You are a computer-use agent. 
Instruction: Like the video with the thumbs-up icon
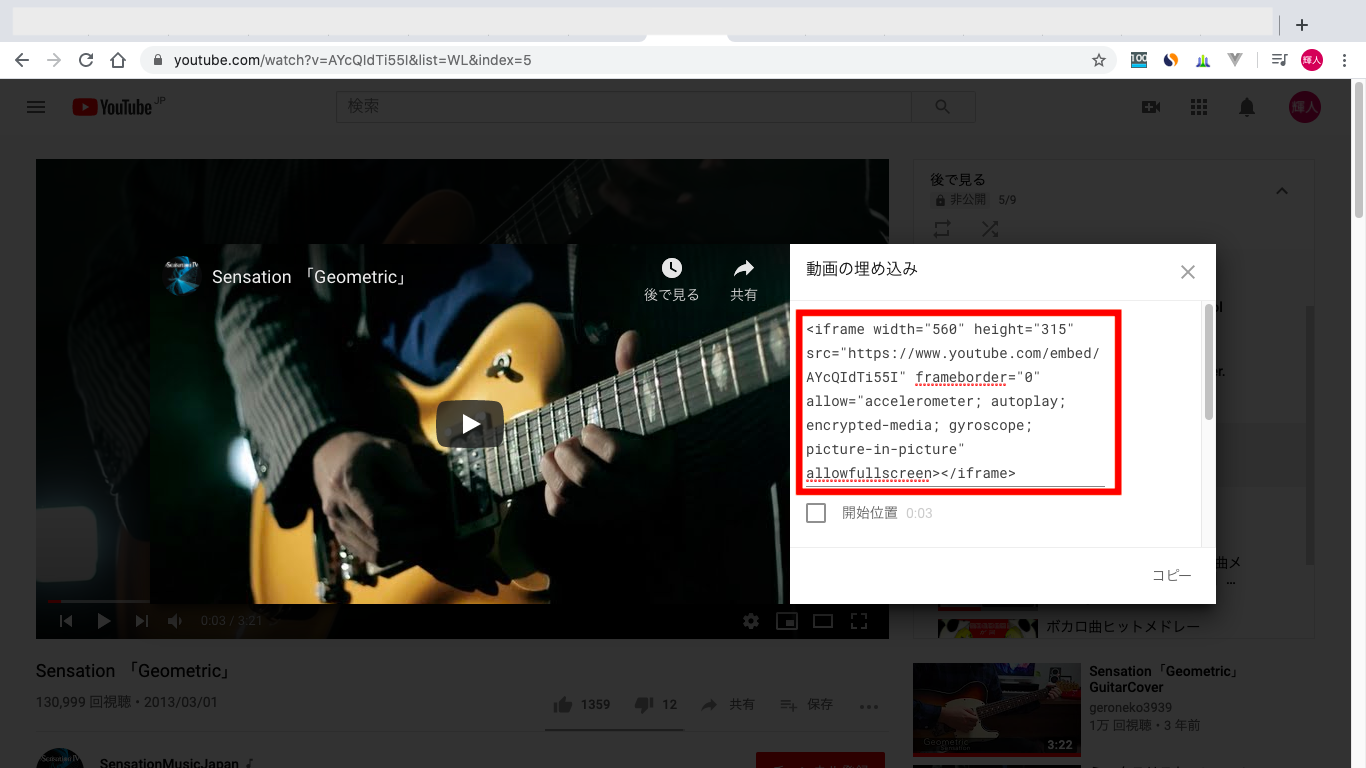pyautogui.click(x=563, y=704)
